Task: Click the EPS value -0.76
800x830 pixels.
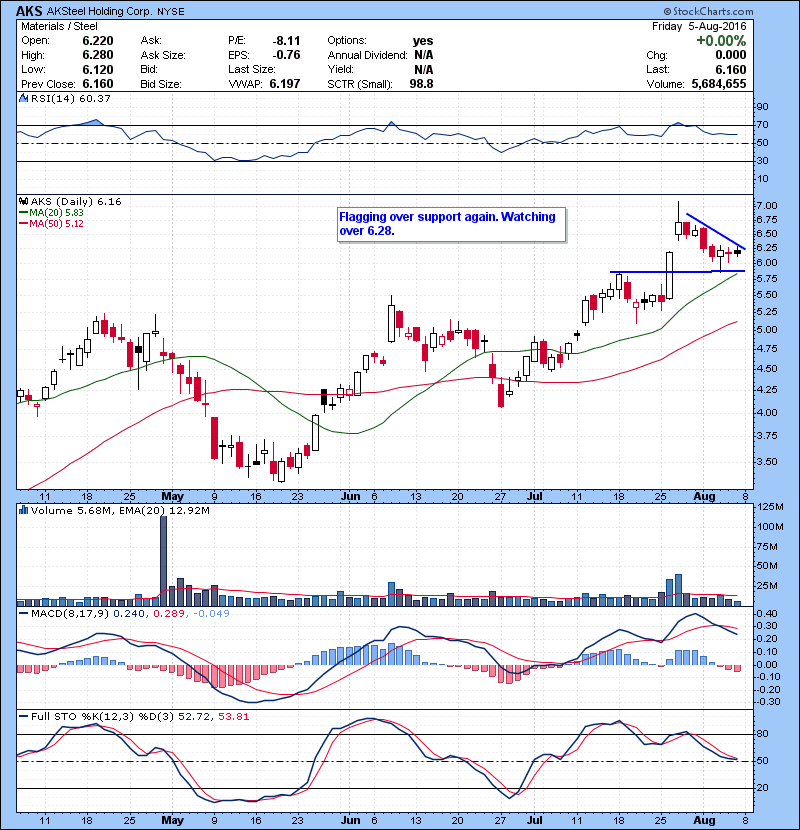Action: point(286,55)
